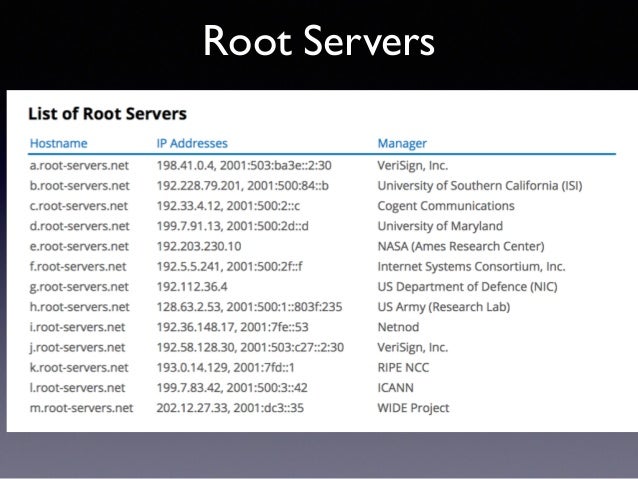This screenshot has width=638, height=479.
Task: Select the 'List of Root Servers' heading
Action: coord(107,114)
